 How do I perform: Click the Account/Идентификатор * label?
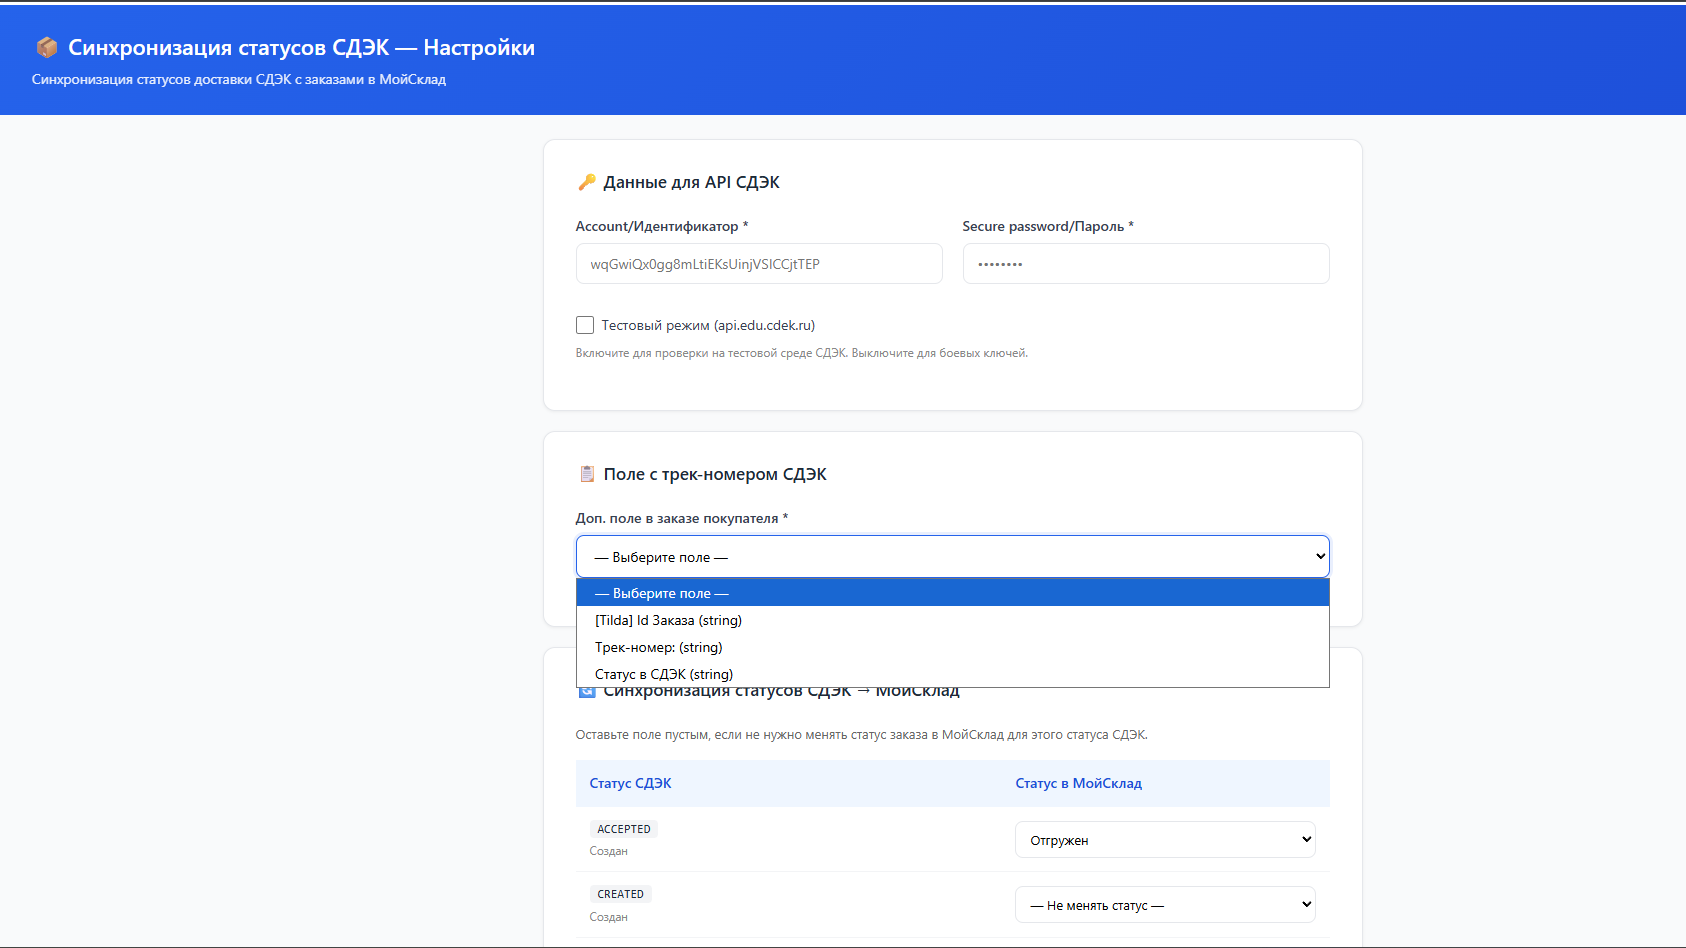(662, 226)
